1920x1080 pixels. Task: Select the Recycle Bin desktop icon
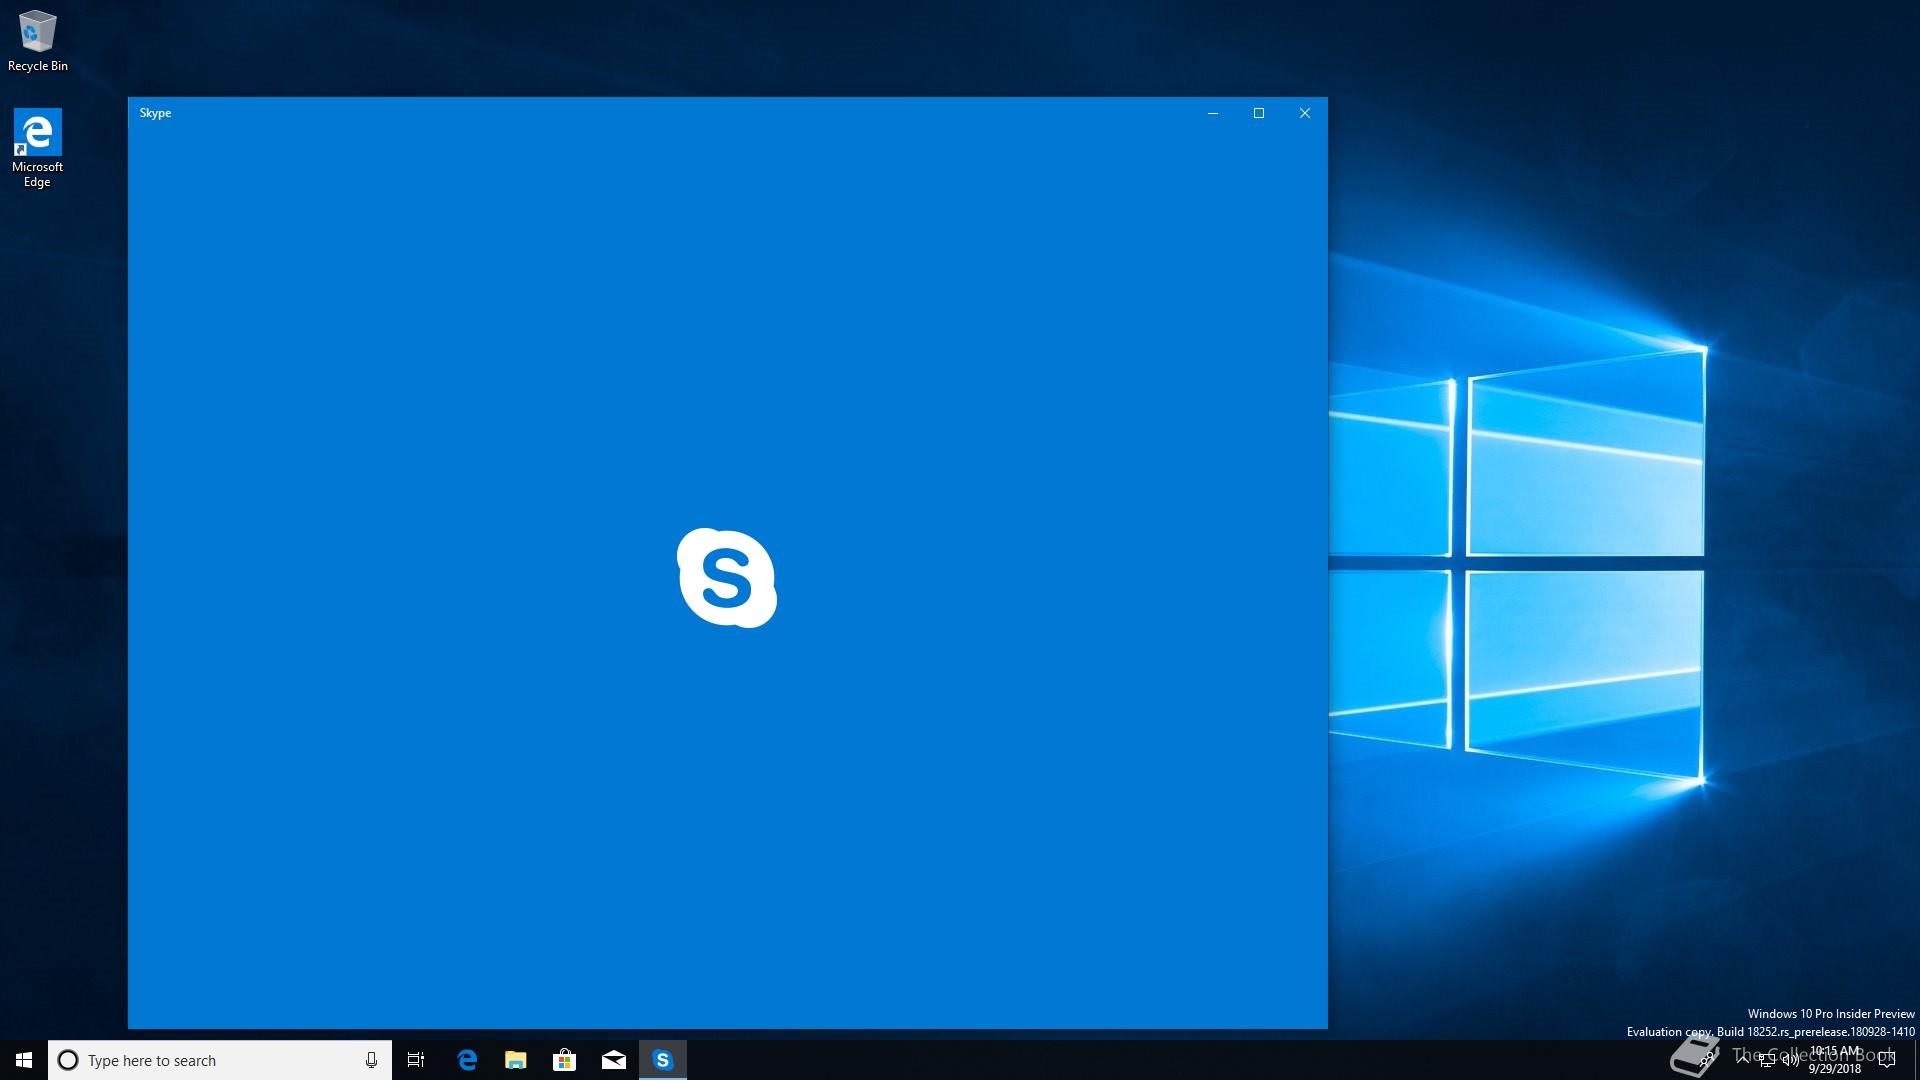click(x=38, y=41)
